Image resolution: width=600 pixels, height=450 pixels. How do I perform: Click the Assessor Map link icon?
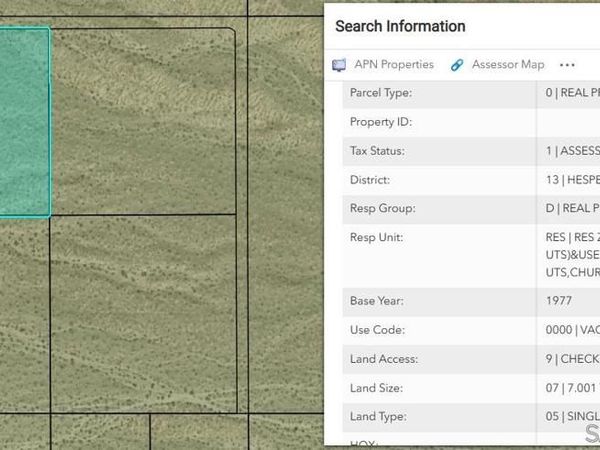(x=457, y=65)
